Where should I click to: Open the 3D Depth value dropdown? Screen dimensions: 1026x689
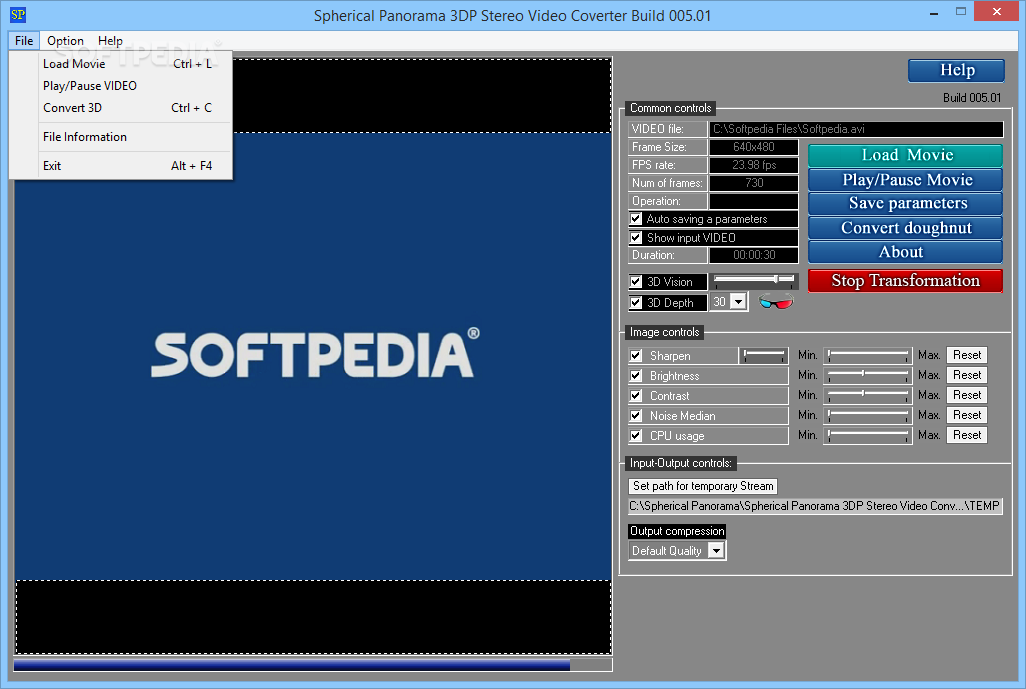739,302
